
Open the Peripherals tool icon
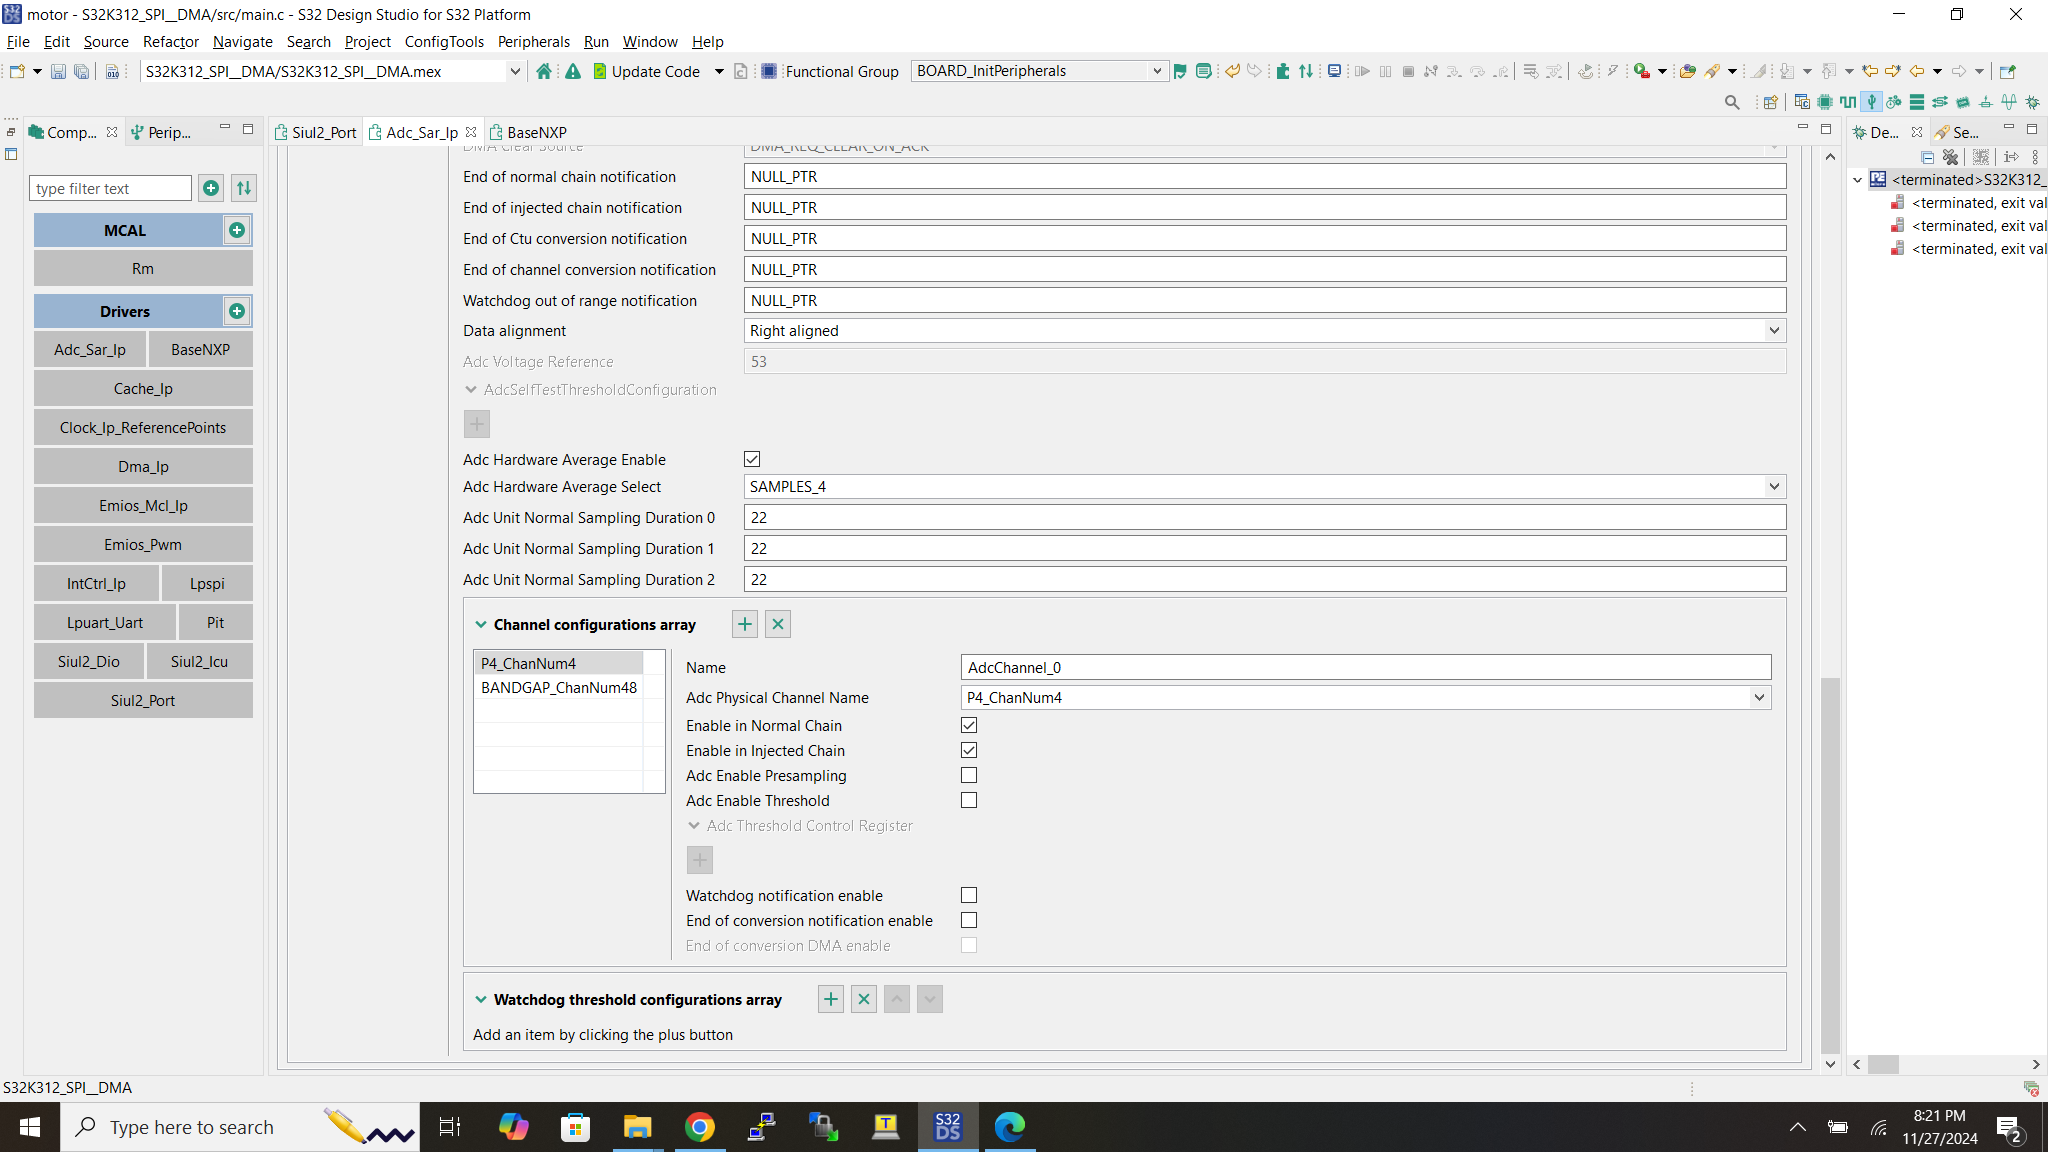(x=1871, y=102)
